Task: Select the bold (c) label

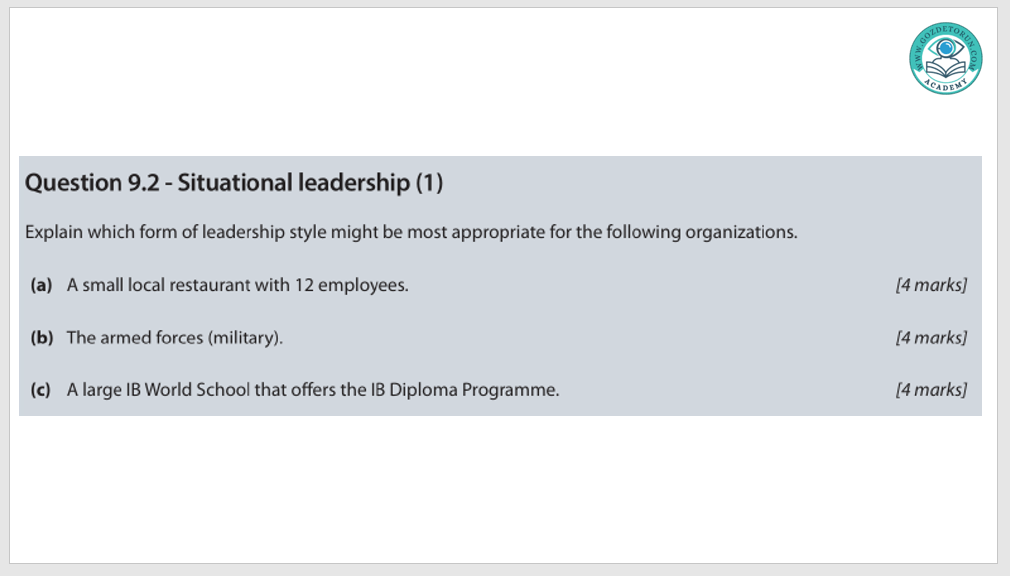Action: click(41, 389)
